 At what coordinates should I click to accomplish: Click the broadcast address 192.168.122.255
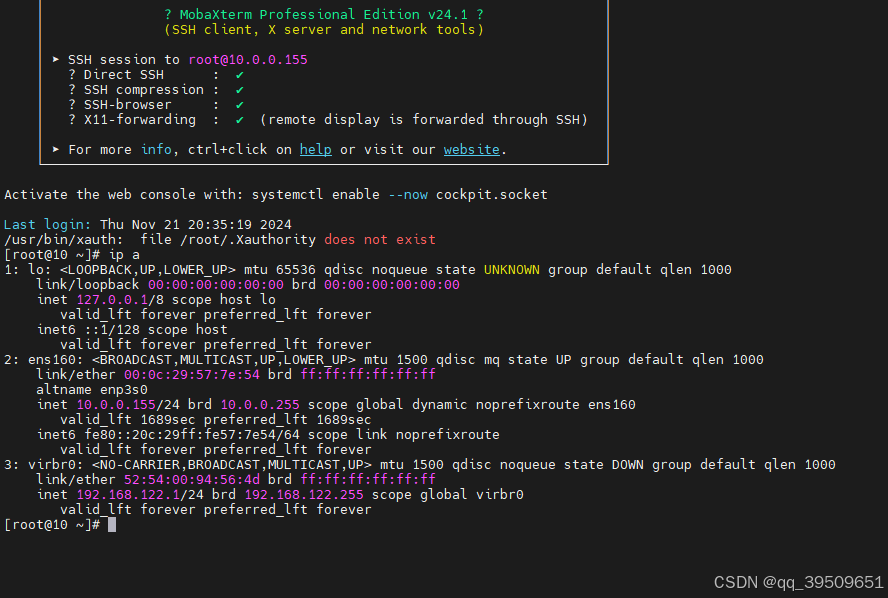click(304, 494)
